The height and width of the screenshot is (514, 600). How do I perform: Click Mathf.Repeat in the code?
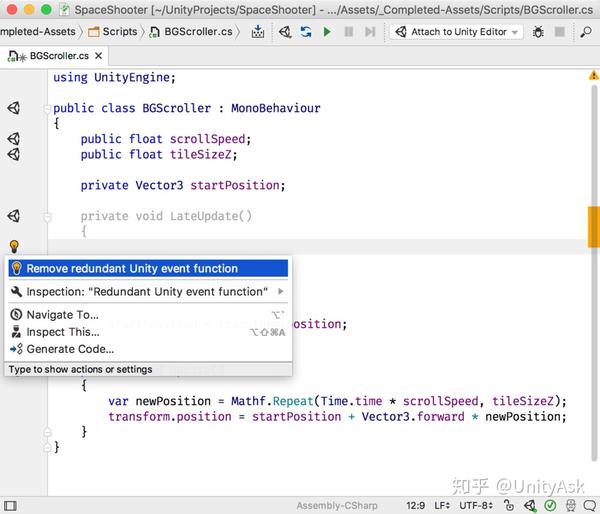coord(272,401)
